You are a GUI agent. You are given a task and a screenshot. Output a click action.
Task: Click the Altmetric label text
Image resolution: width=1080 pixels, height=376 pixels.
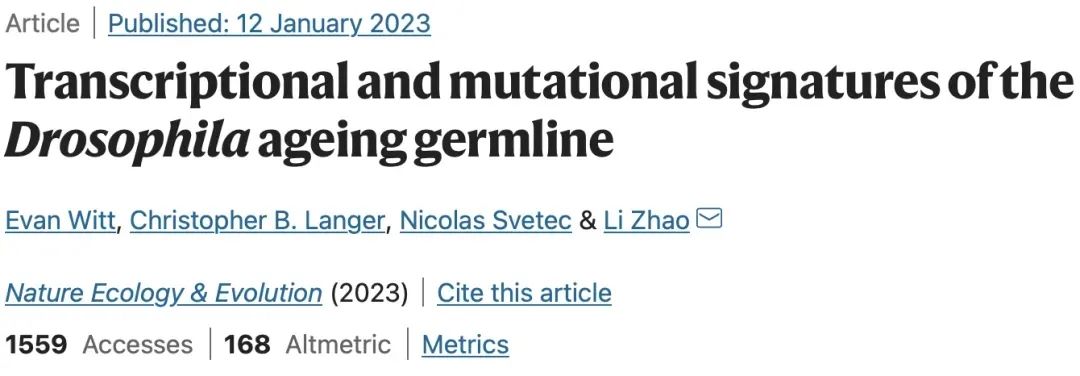click(338, 344)
